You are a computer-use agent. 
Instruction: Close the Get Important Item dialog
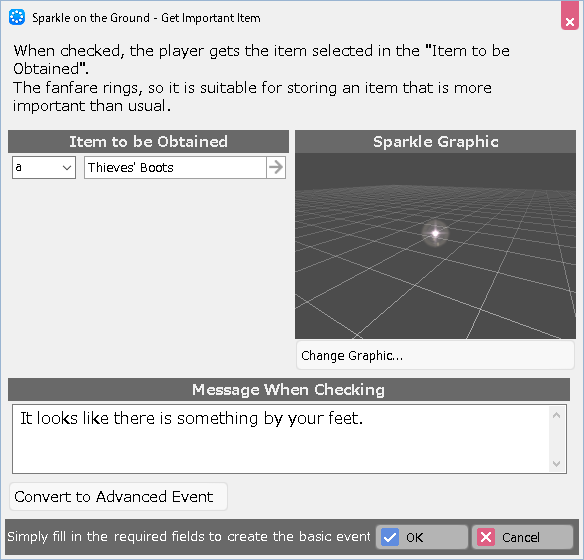[x=569, y=22]
